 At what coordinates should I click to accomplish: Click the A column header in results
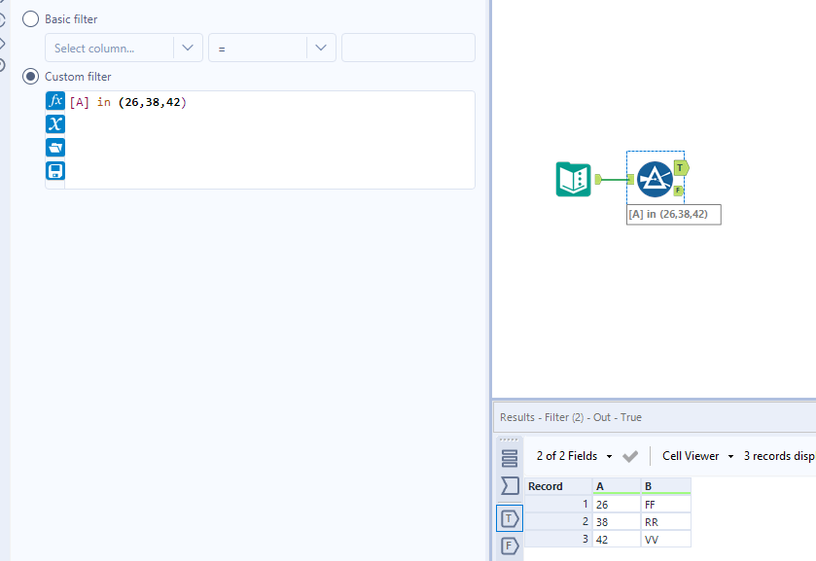tap(617, 486)
